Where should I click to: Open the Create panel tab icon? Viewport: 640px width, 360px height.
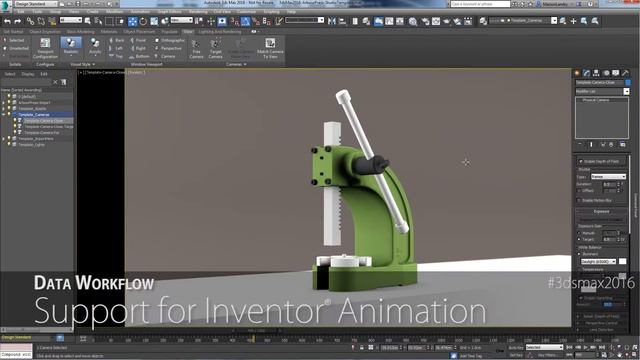click(577, 73)
